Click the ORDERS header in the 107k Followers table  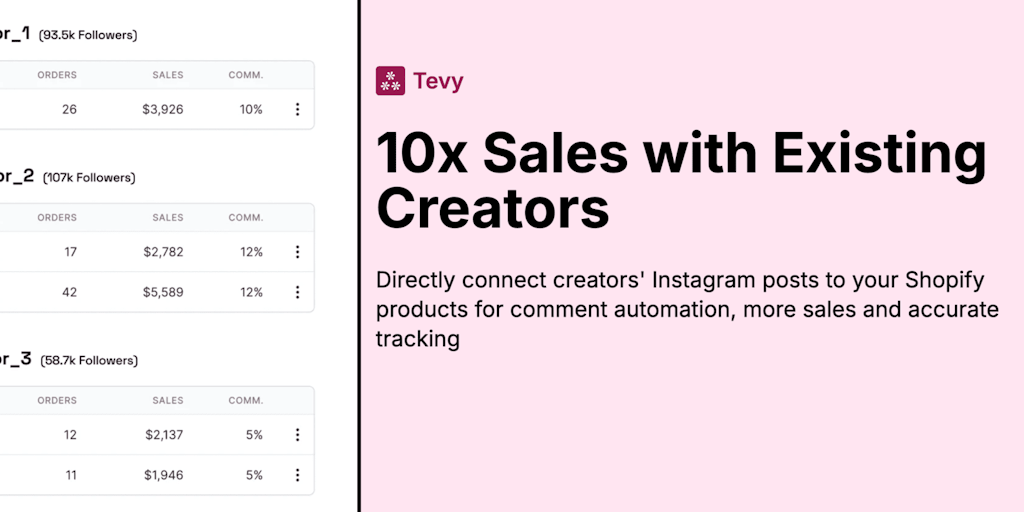57,218
